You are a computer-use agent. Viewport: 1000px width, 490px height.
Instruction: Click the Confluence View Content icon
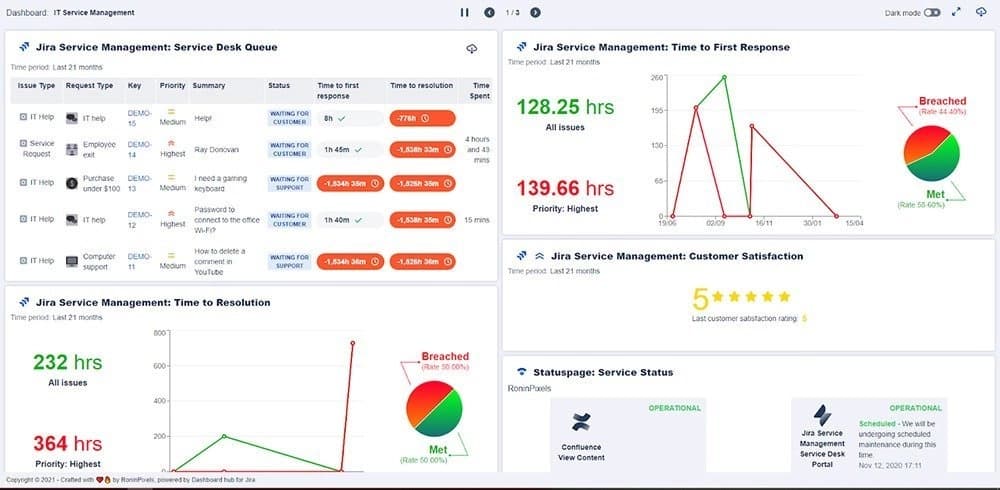(581, 421)
